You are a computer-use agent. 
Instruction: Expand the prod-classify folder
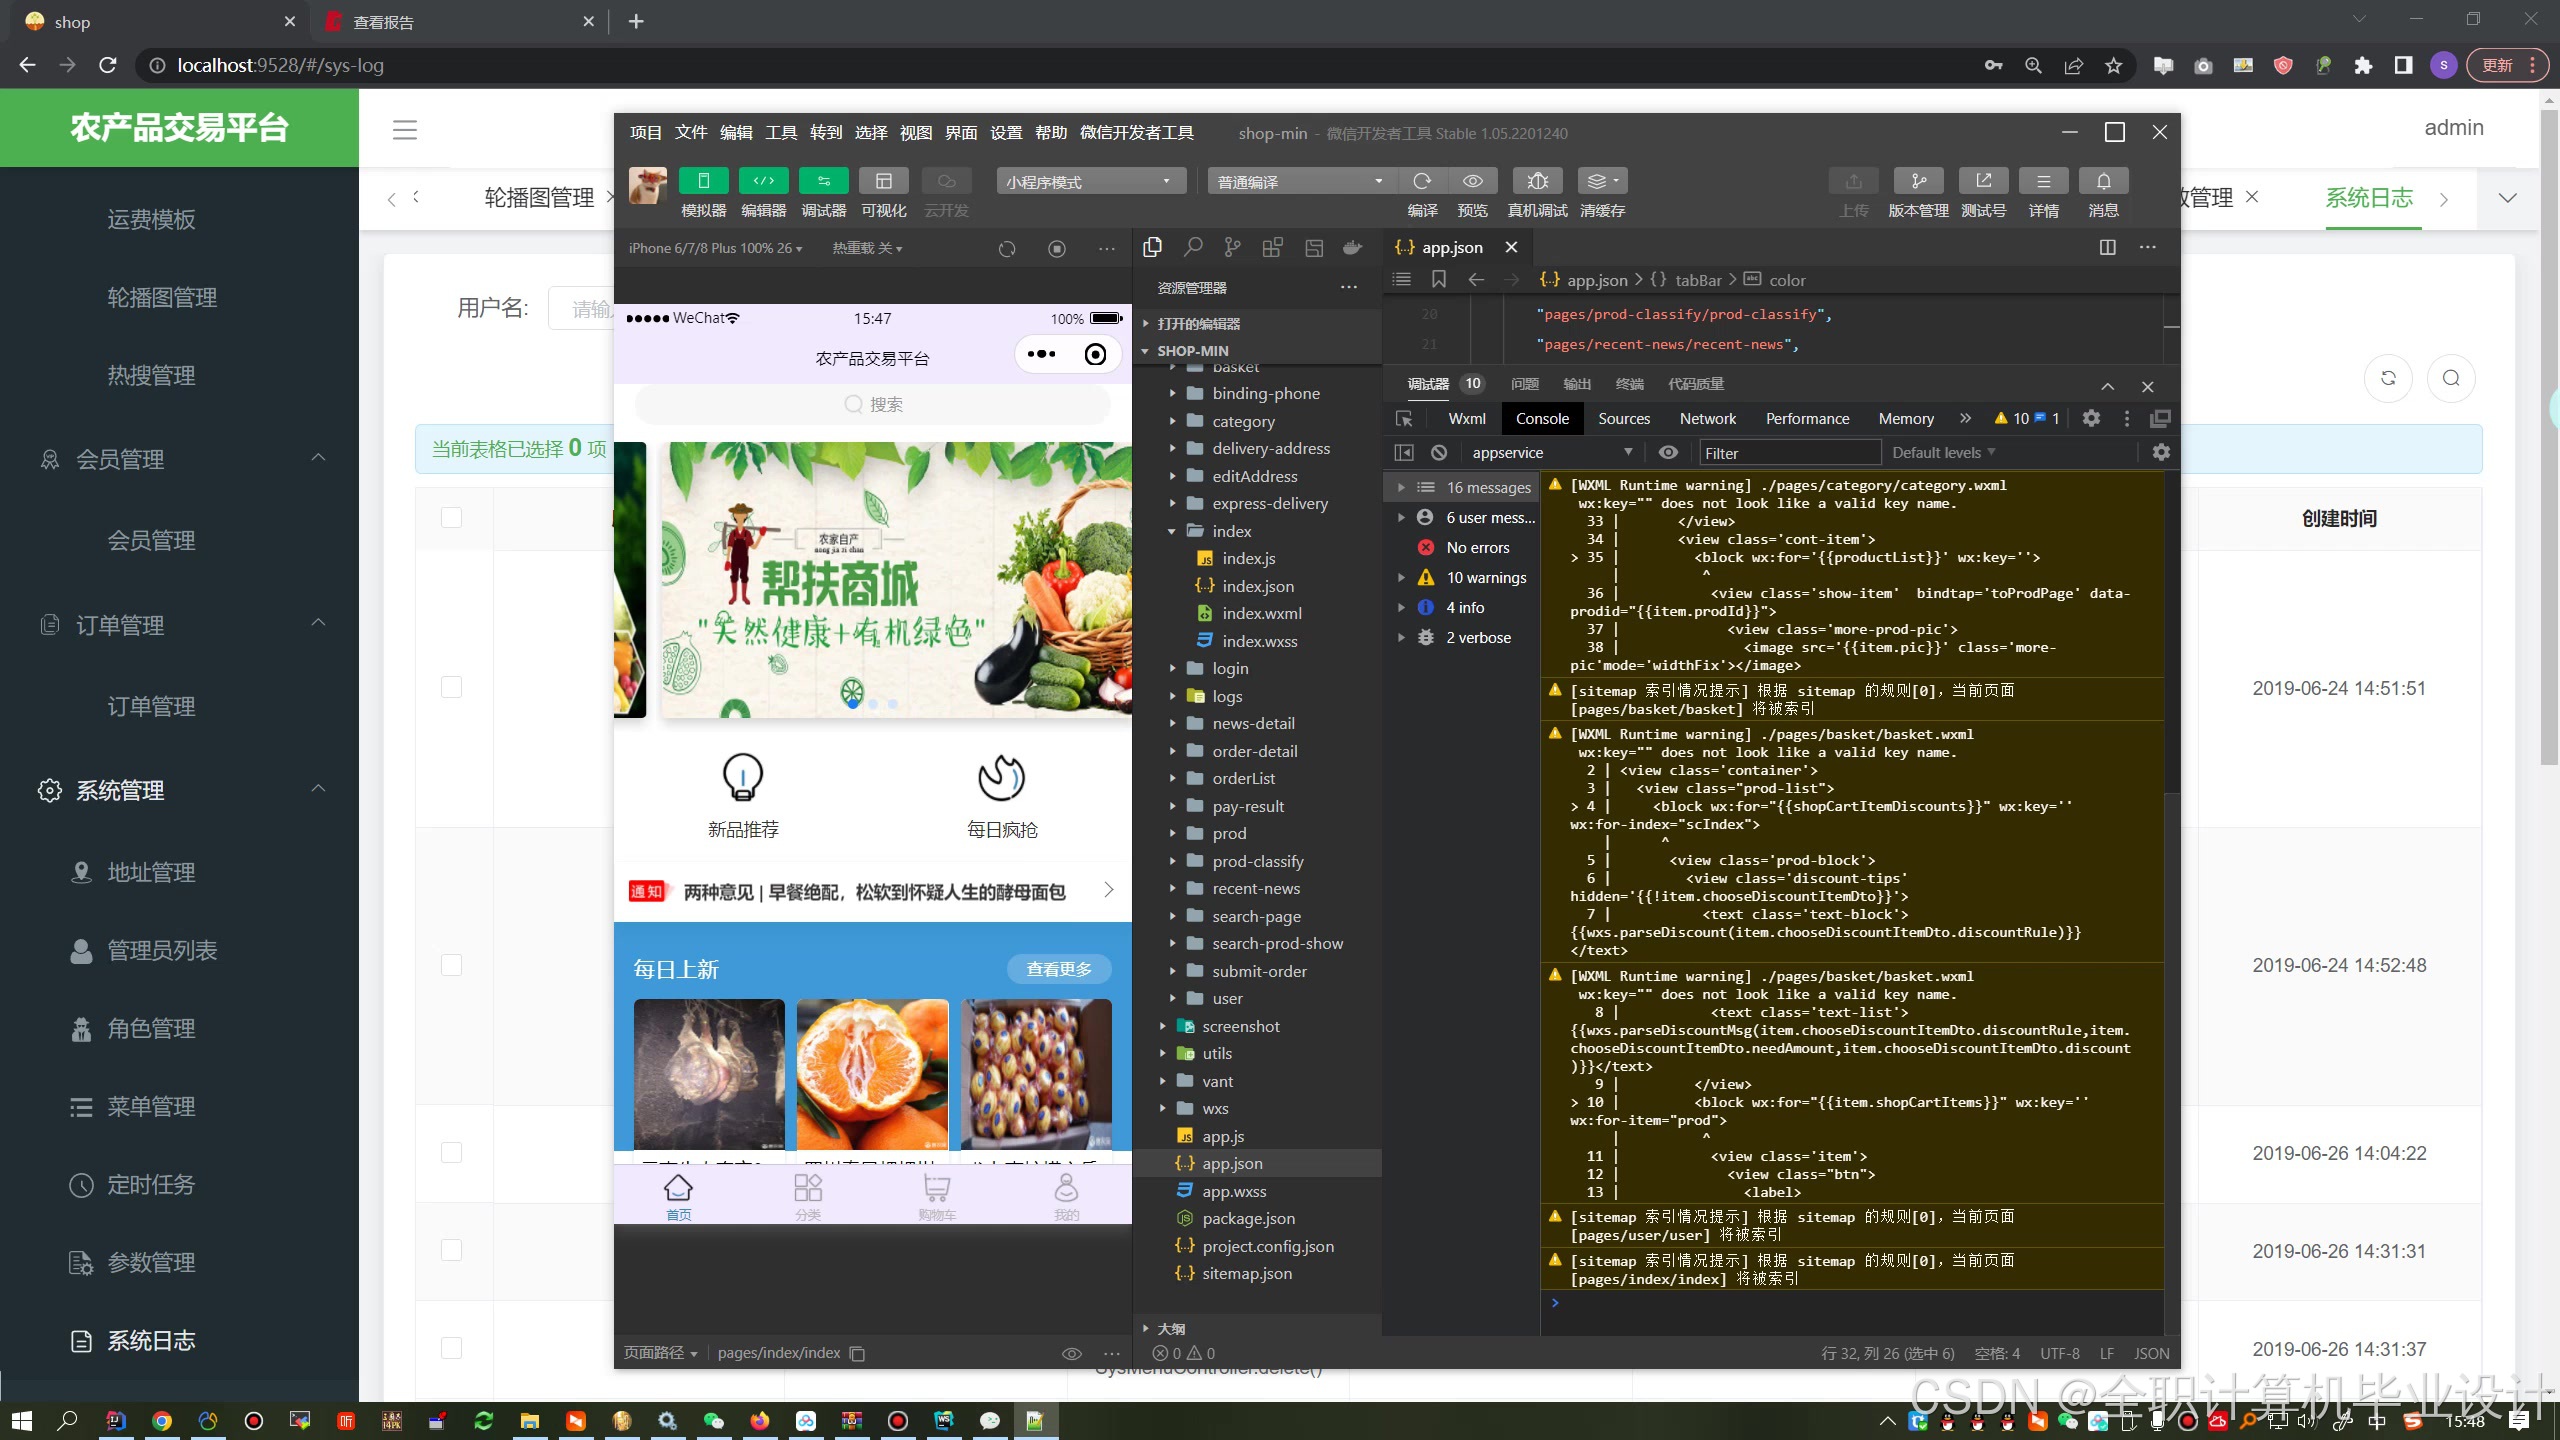click(1257, 861)
